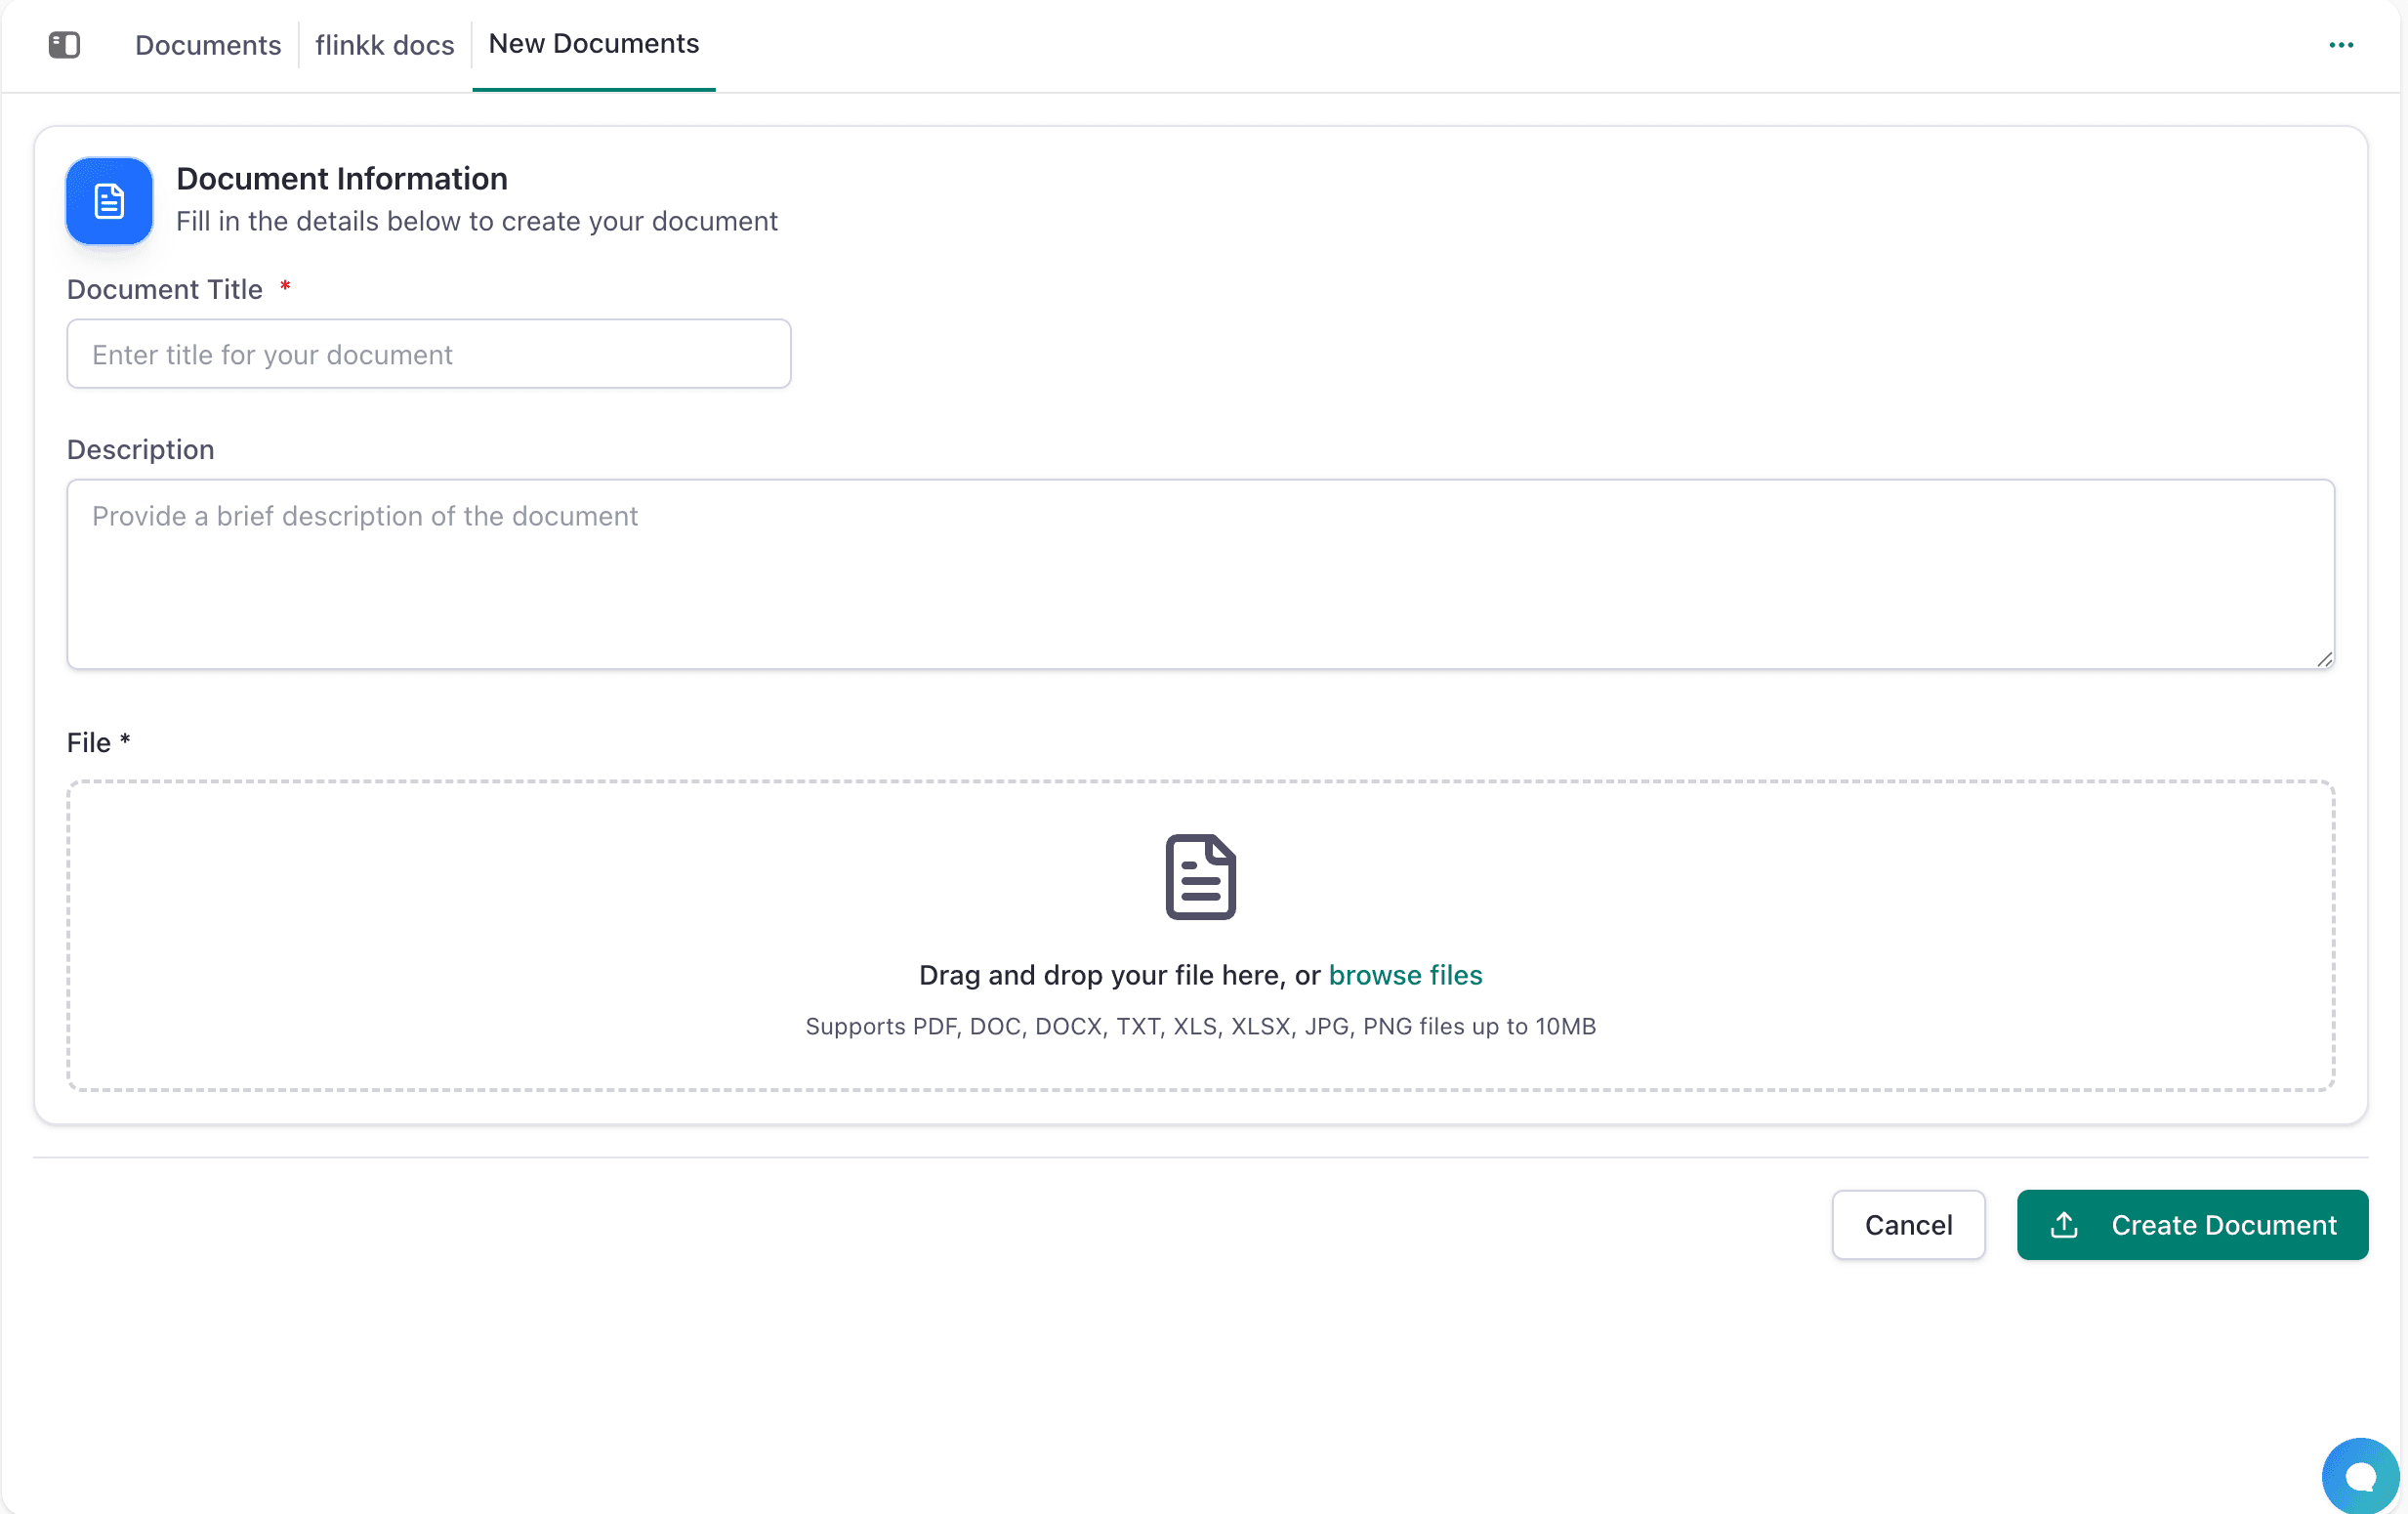Focus the Document Title input field

tap(429, 354)
